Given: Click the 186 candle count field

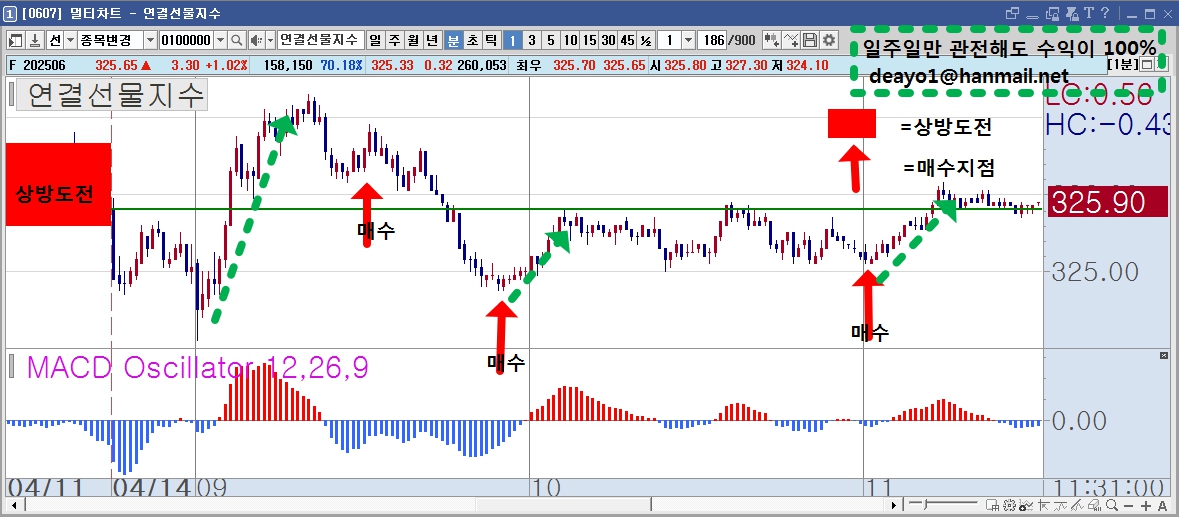Looking at the screenshot, I should pos(712,40).
